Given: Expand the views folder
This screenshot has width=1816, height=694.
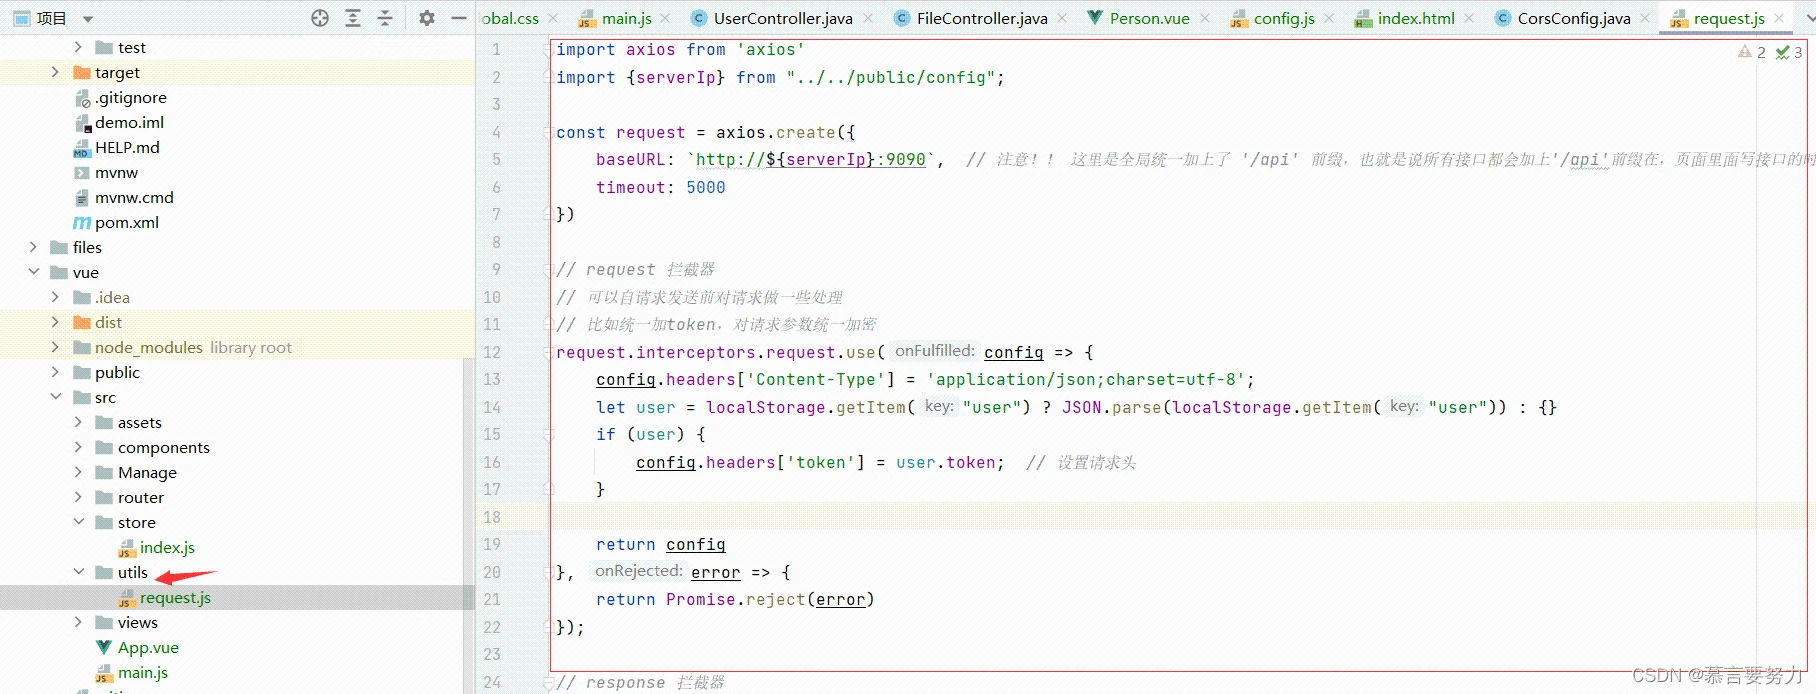Looking at the screenshot, I should point(78,622).
